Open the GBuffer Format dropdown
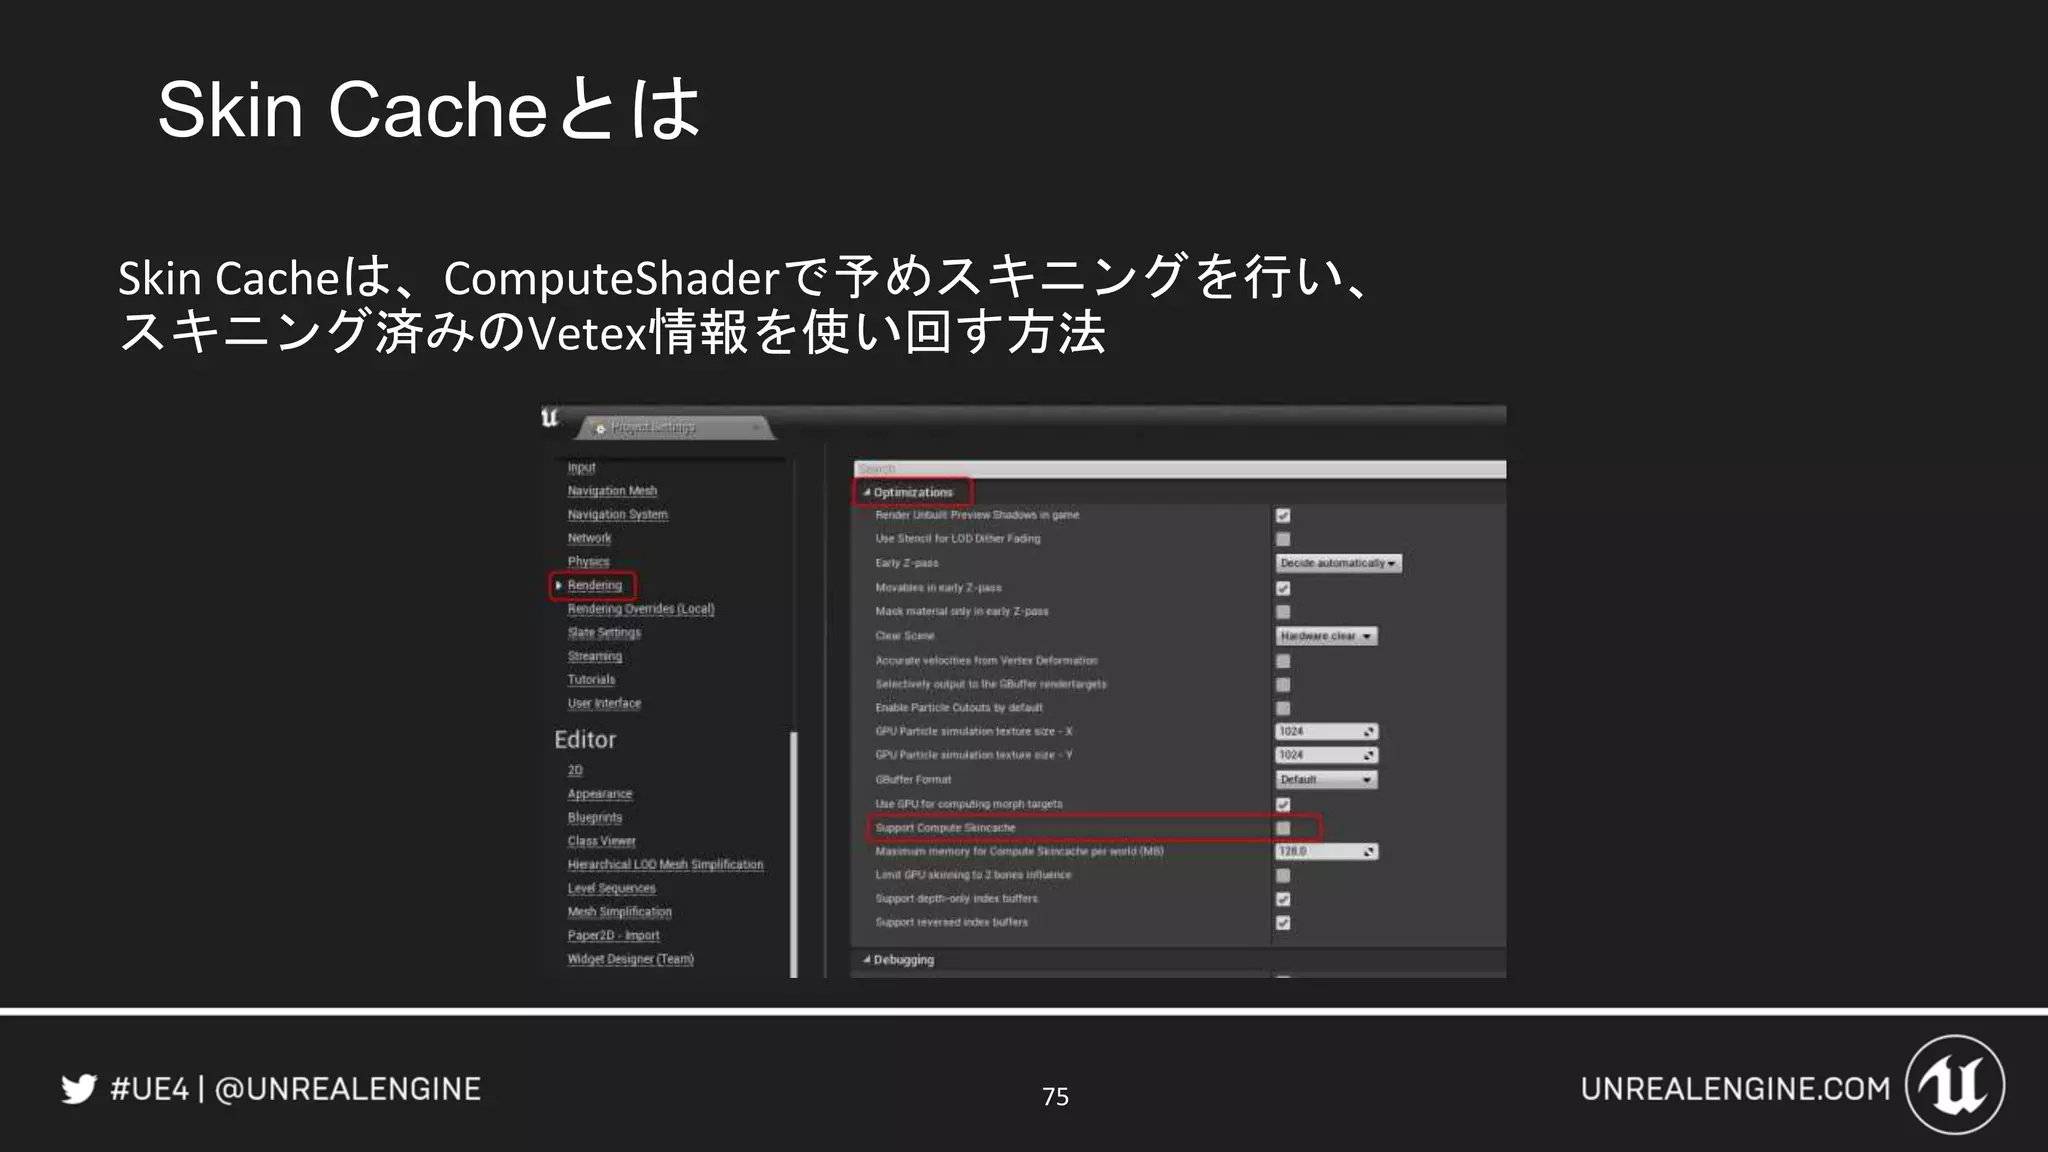 coord(1327,780)
